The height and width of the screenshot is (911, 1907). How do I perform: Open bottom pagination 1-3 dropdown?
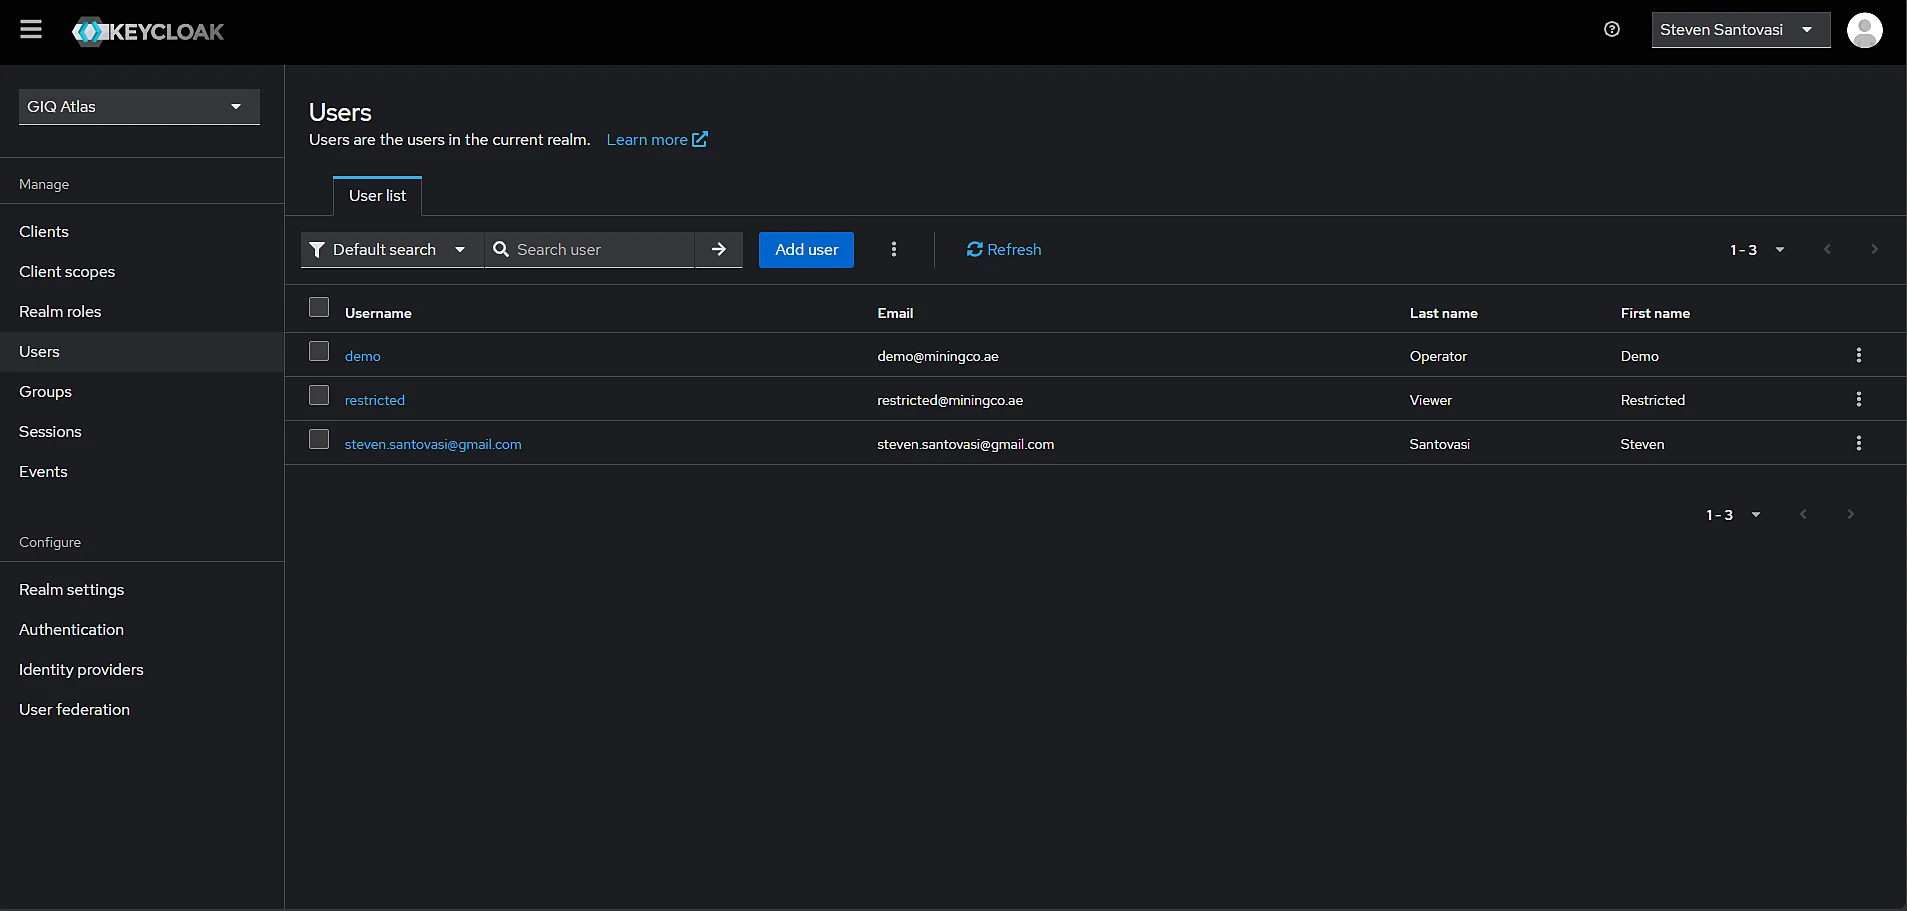[x=1733, y=515]
